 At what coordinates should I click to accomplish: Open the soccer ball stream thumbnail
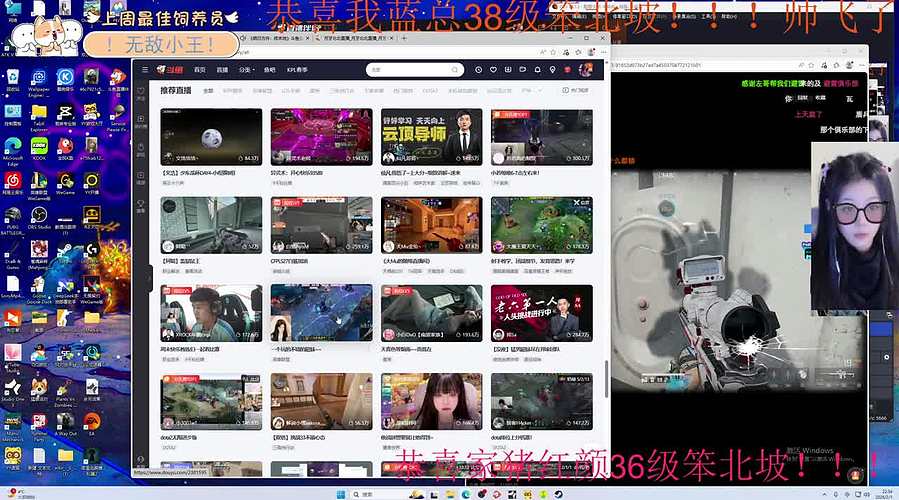point(211,137)
